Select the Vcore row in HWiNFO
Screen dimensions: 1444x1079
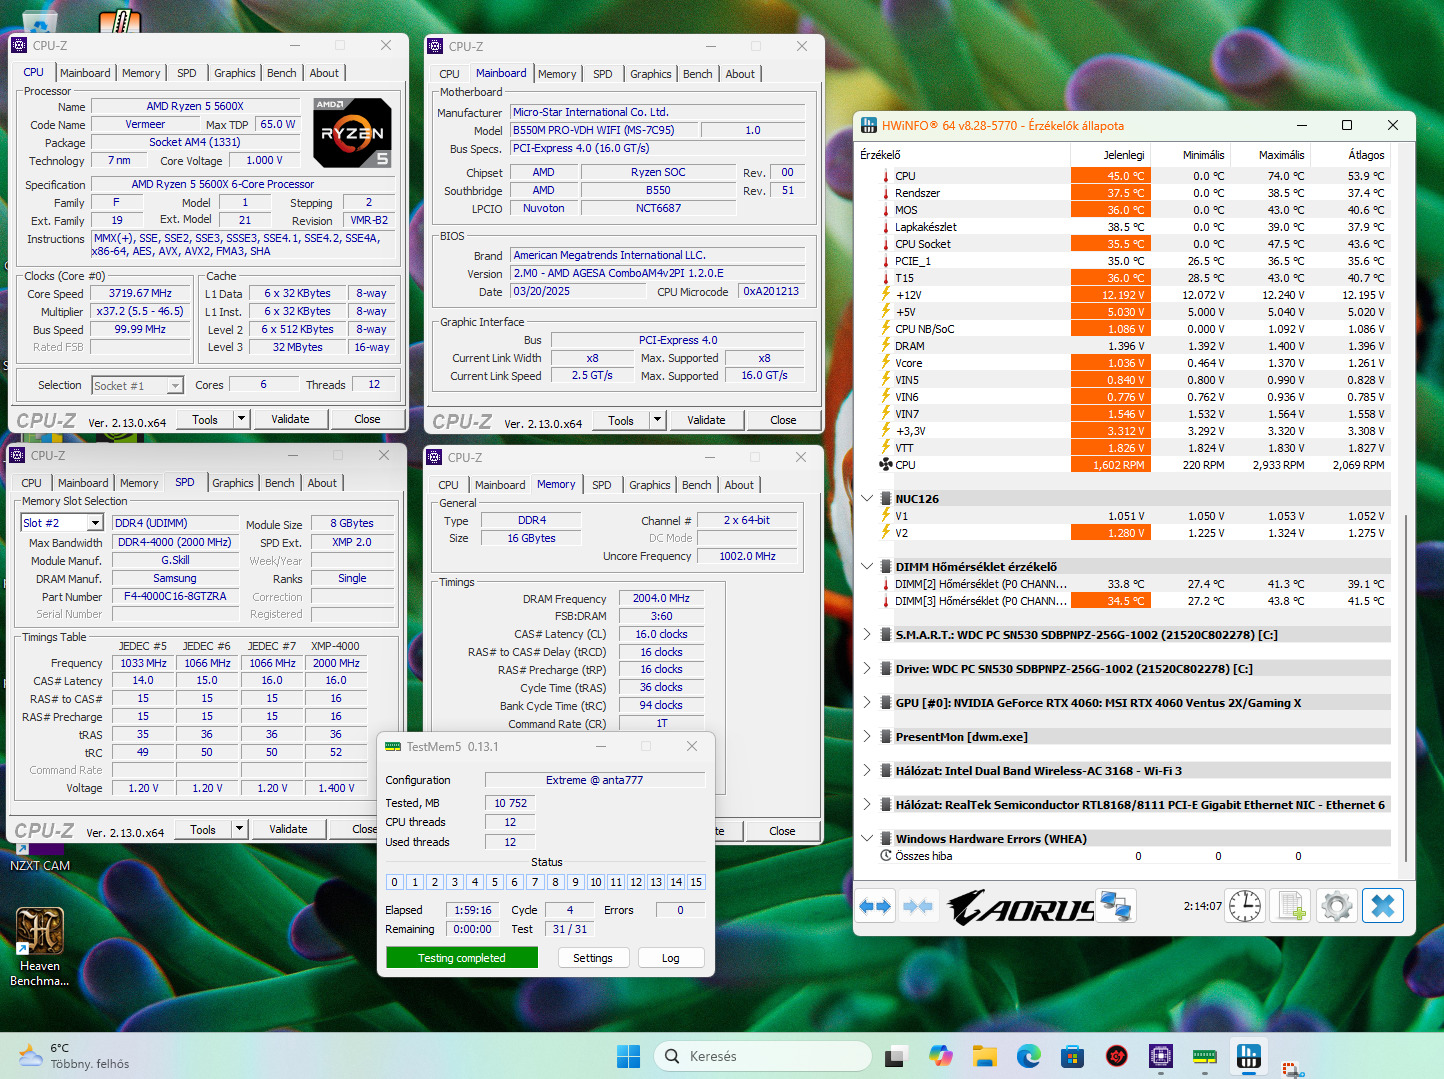(1125, 363)
